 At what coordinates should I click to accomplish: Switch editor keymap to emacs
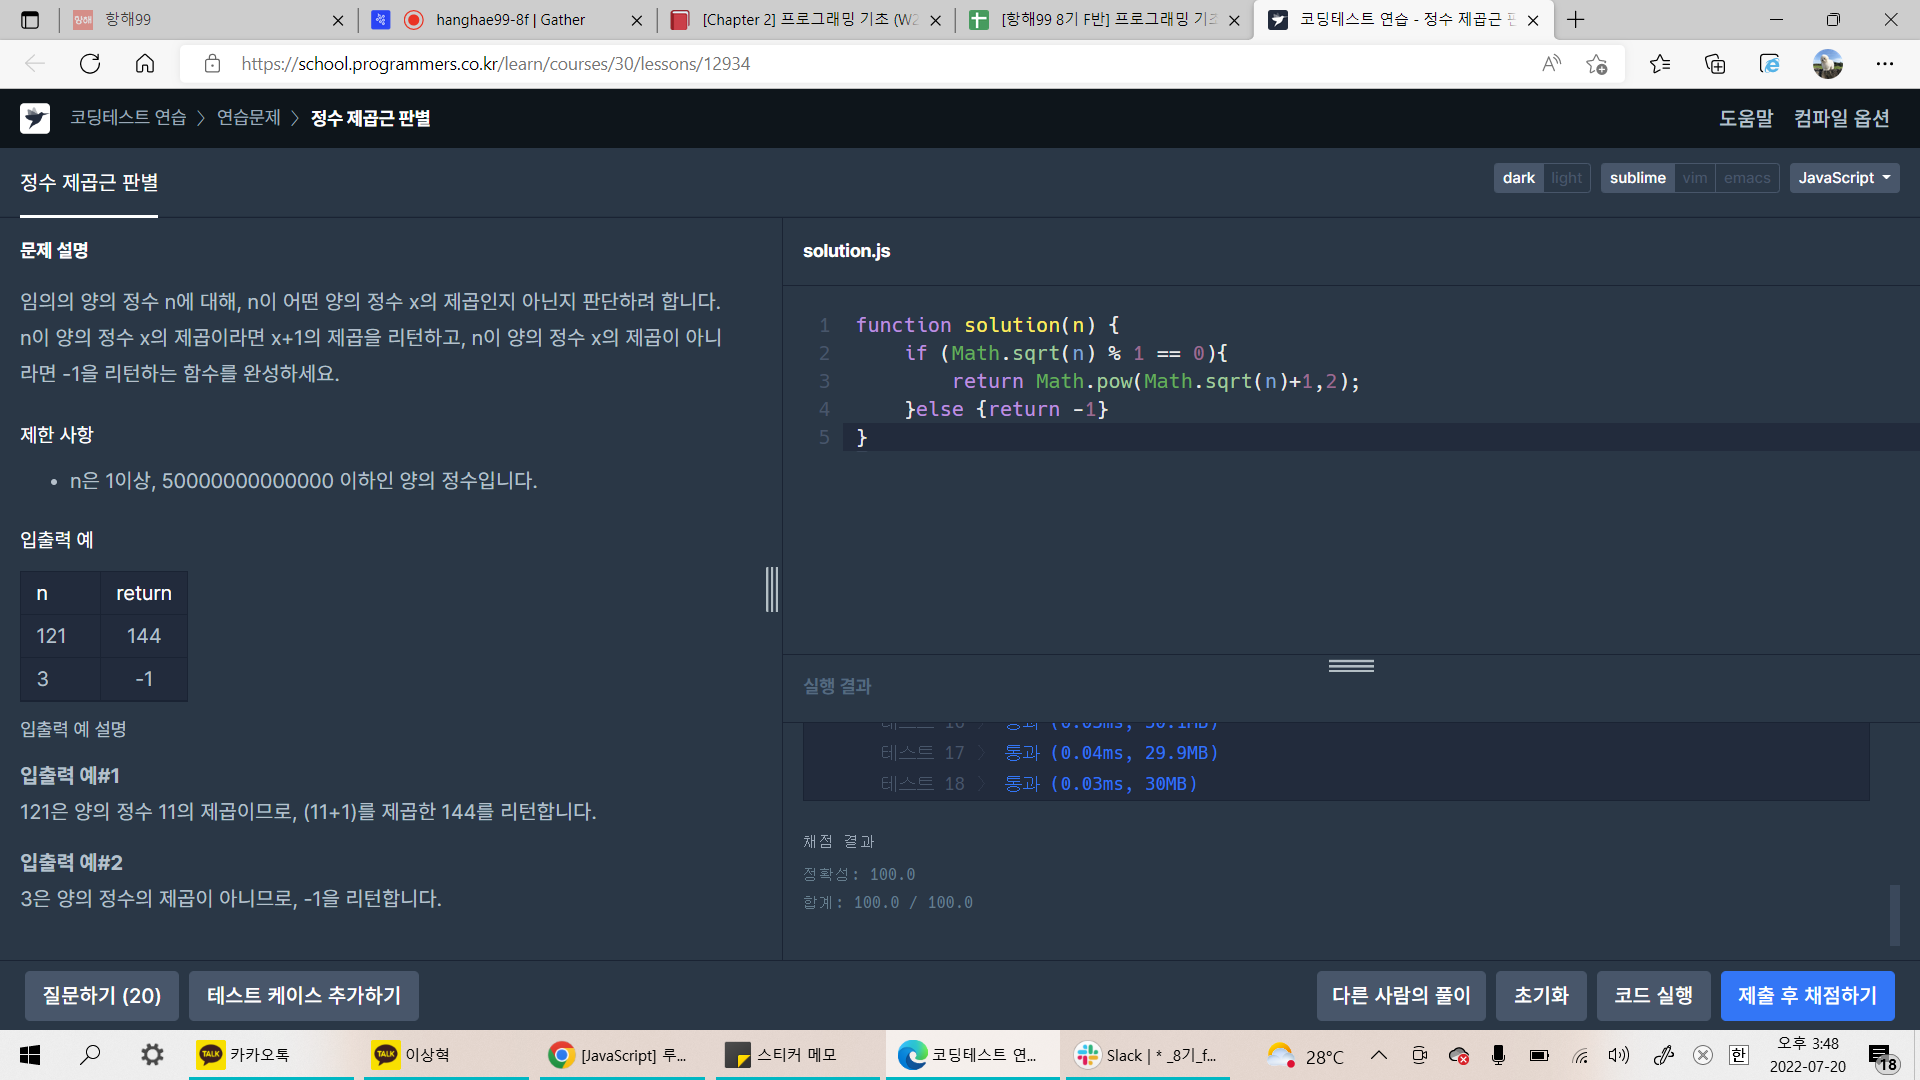tap(1747, 178)
